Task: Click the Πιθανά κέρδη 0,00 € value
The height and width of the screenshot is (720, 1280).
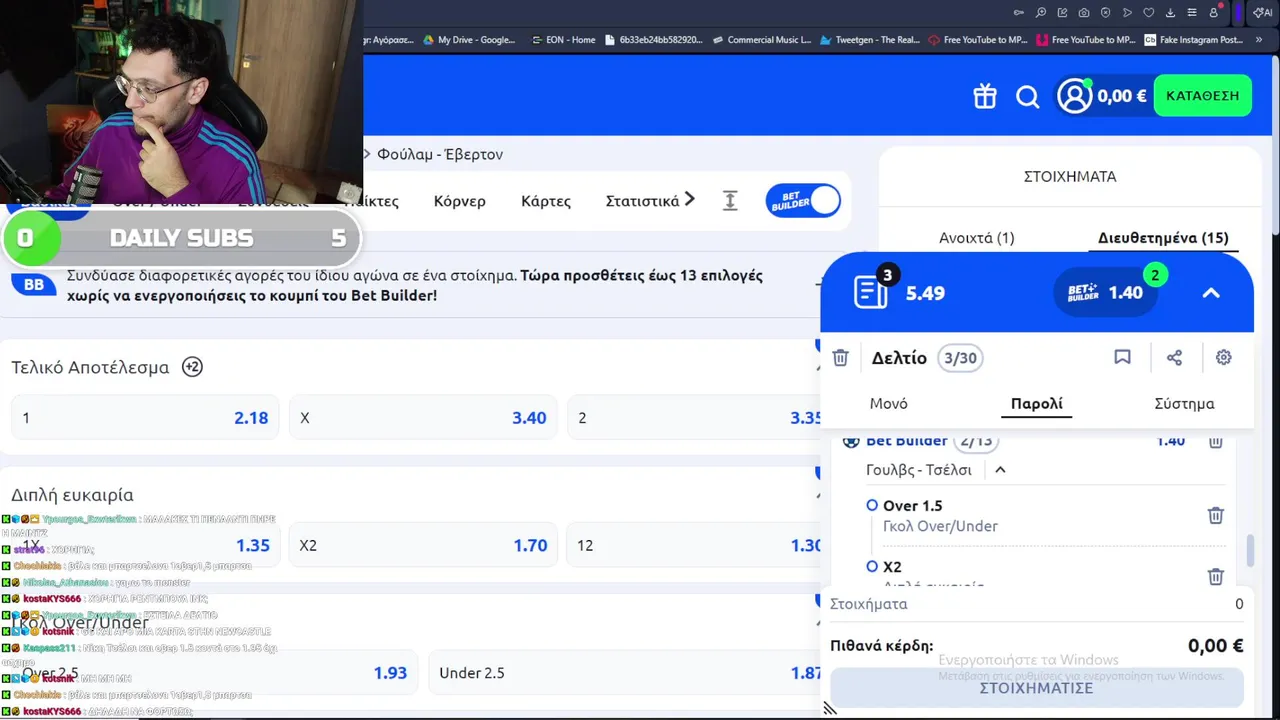Action: [x=1216, y=646]
